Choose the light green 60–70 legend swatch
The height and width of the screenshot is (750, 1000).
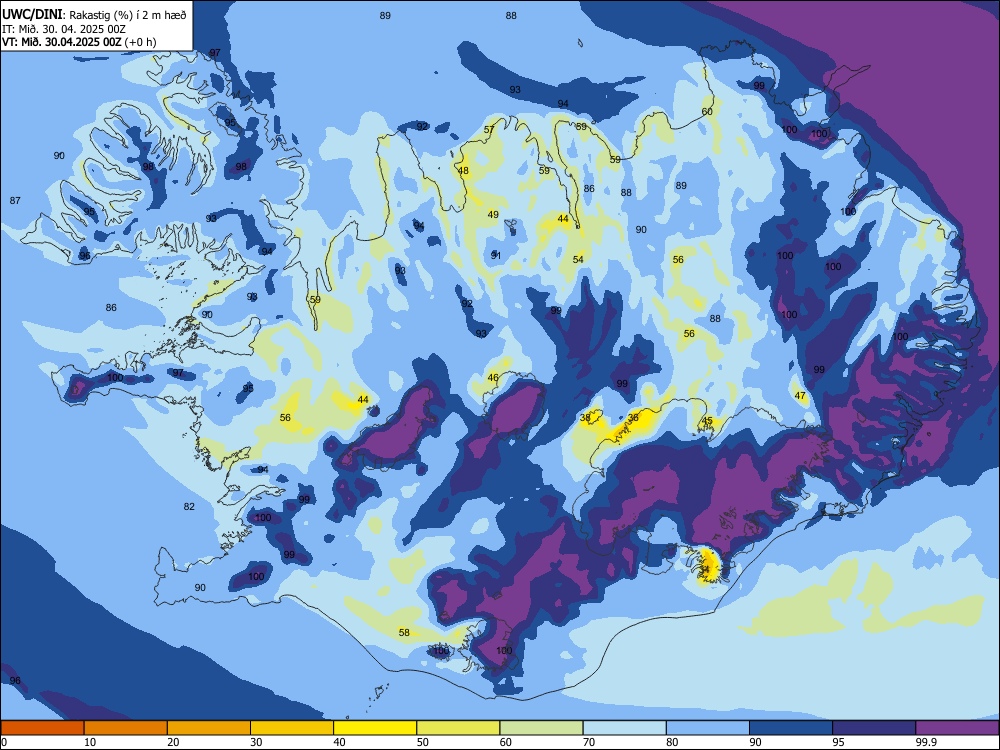[541, 728]
